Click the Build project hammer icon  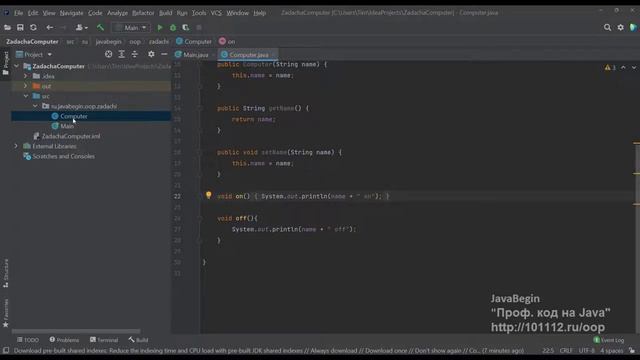100,27
